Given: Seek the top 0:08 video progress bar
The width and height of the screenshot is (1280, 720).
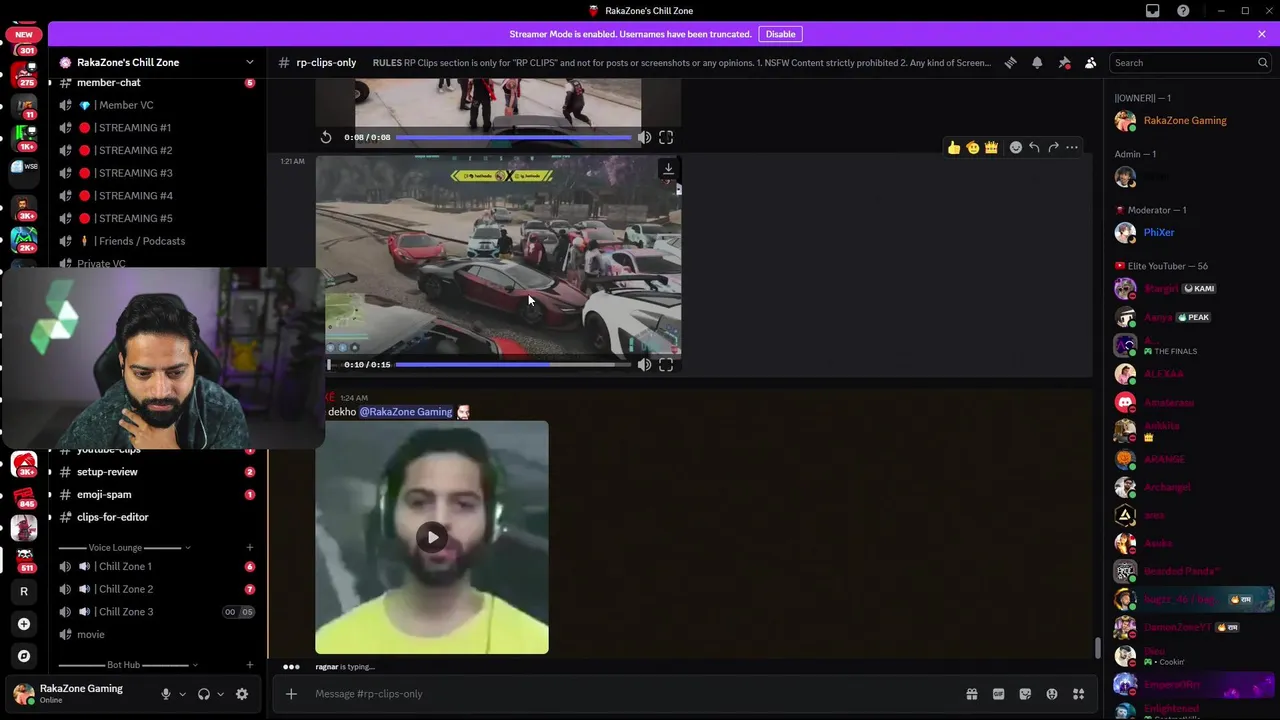Looking at the screenshot, I should tap(513, 137).
